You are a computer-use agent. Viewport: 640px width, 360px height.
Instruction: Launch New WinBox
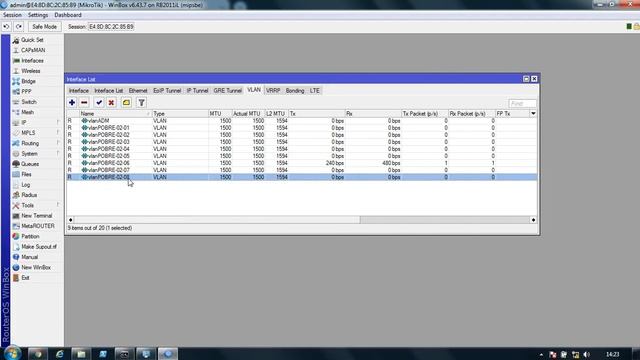[x=36, y=267]
